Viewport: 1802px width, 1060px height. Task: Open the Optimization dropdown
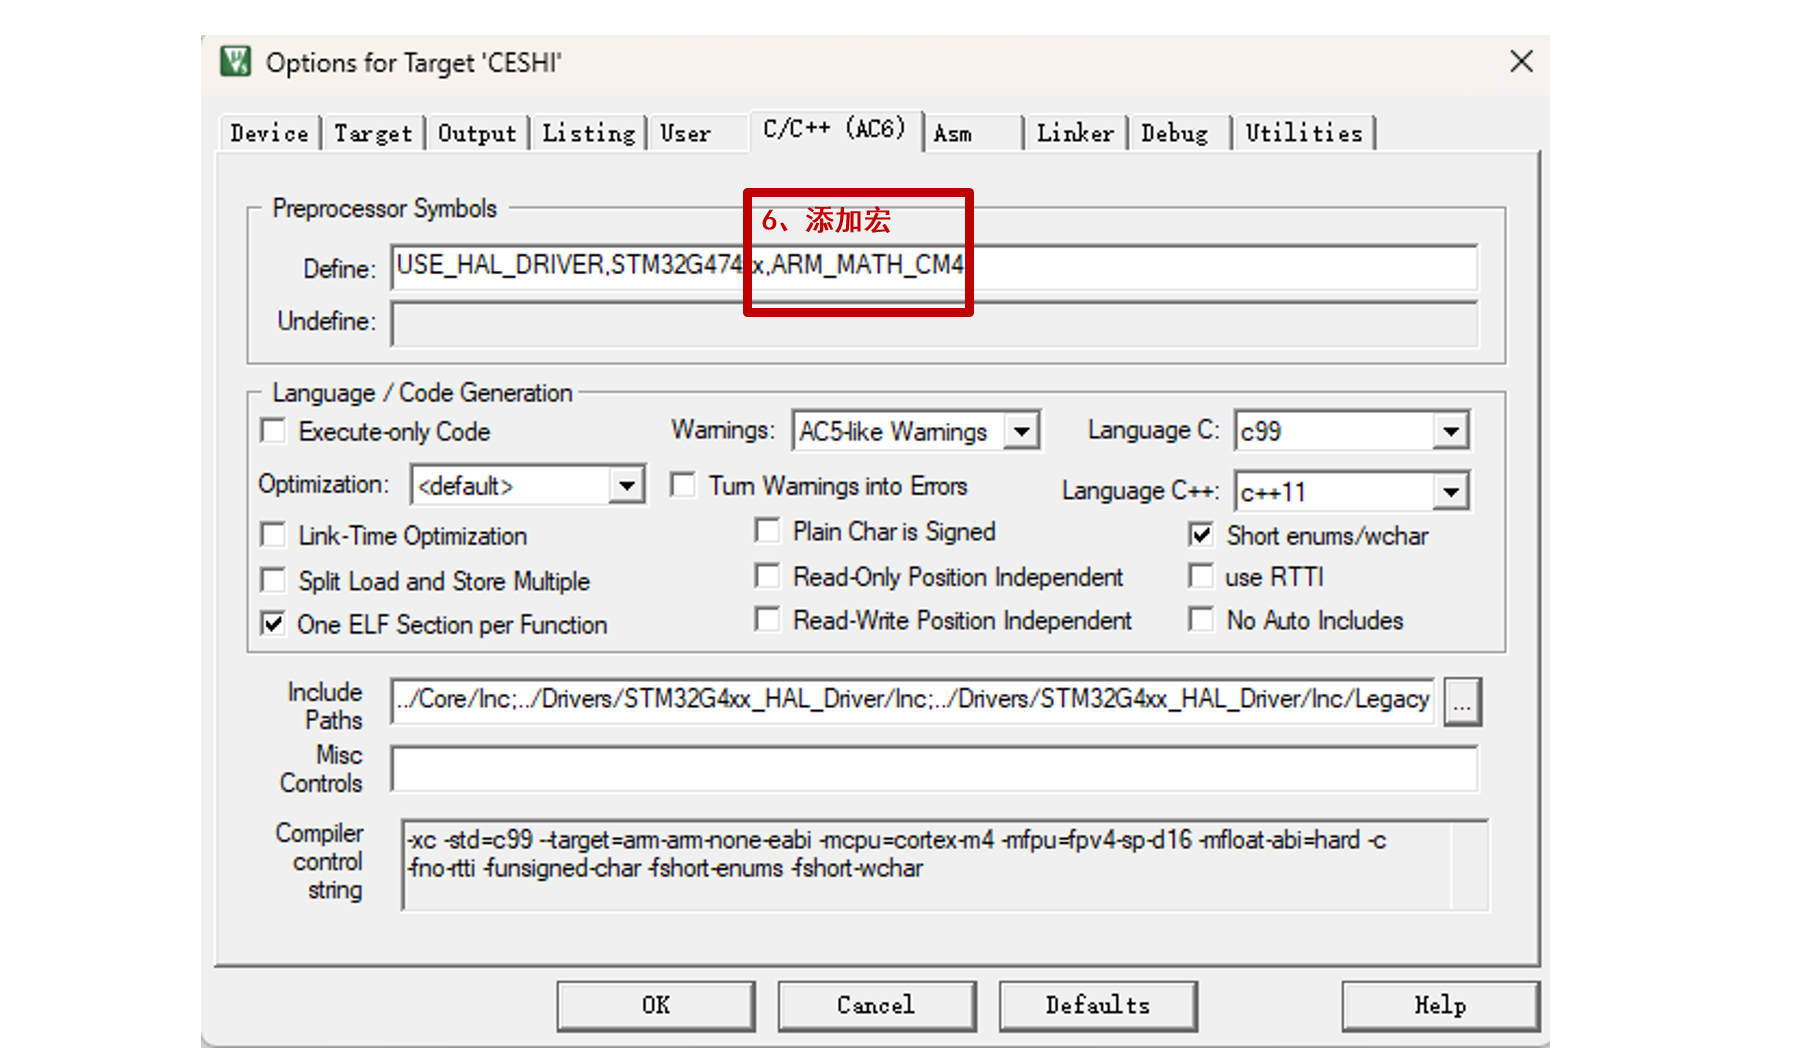tap(627, 484)
